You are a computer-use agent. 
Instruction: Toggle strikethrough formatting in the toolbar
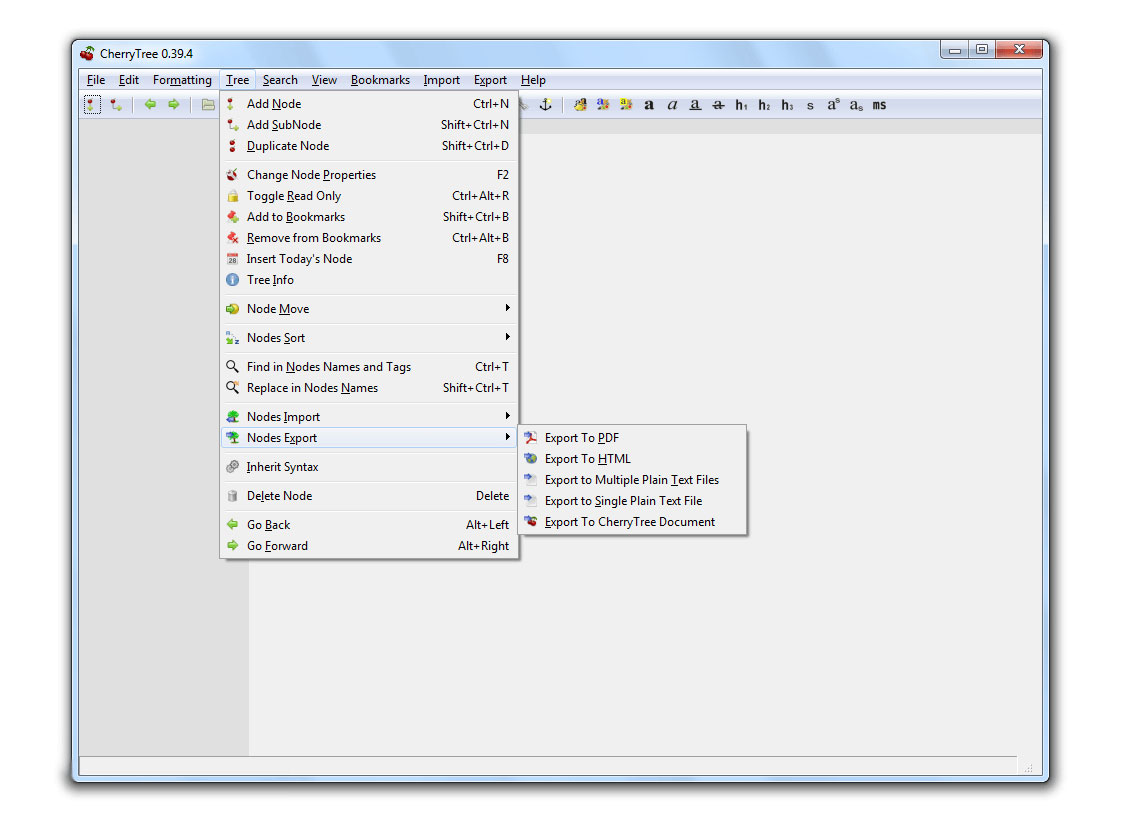(718, 105)
